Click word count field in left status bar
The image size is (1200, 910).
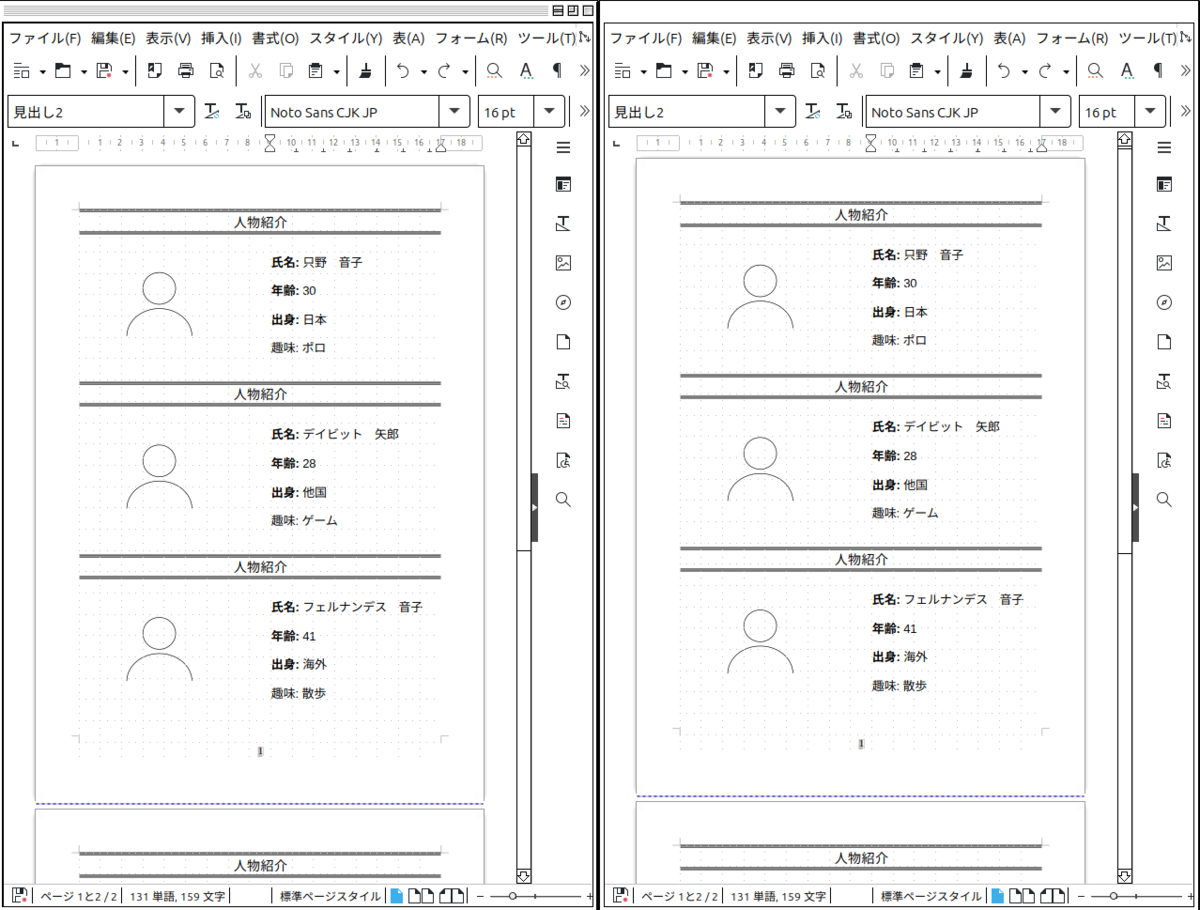pos(177,896)
